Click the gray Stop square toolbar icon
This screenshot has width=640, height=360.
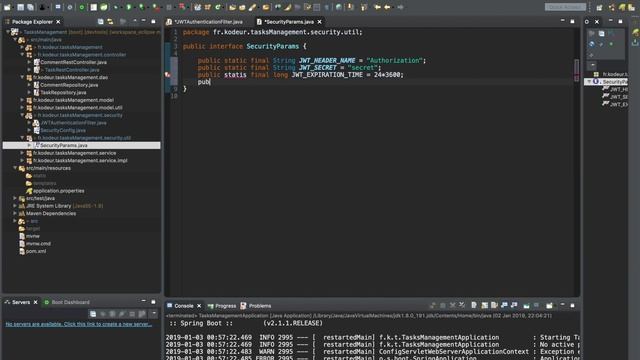pos(169,7)
